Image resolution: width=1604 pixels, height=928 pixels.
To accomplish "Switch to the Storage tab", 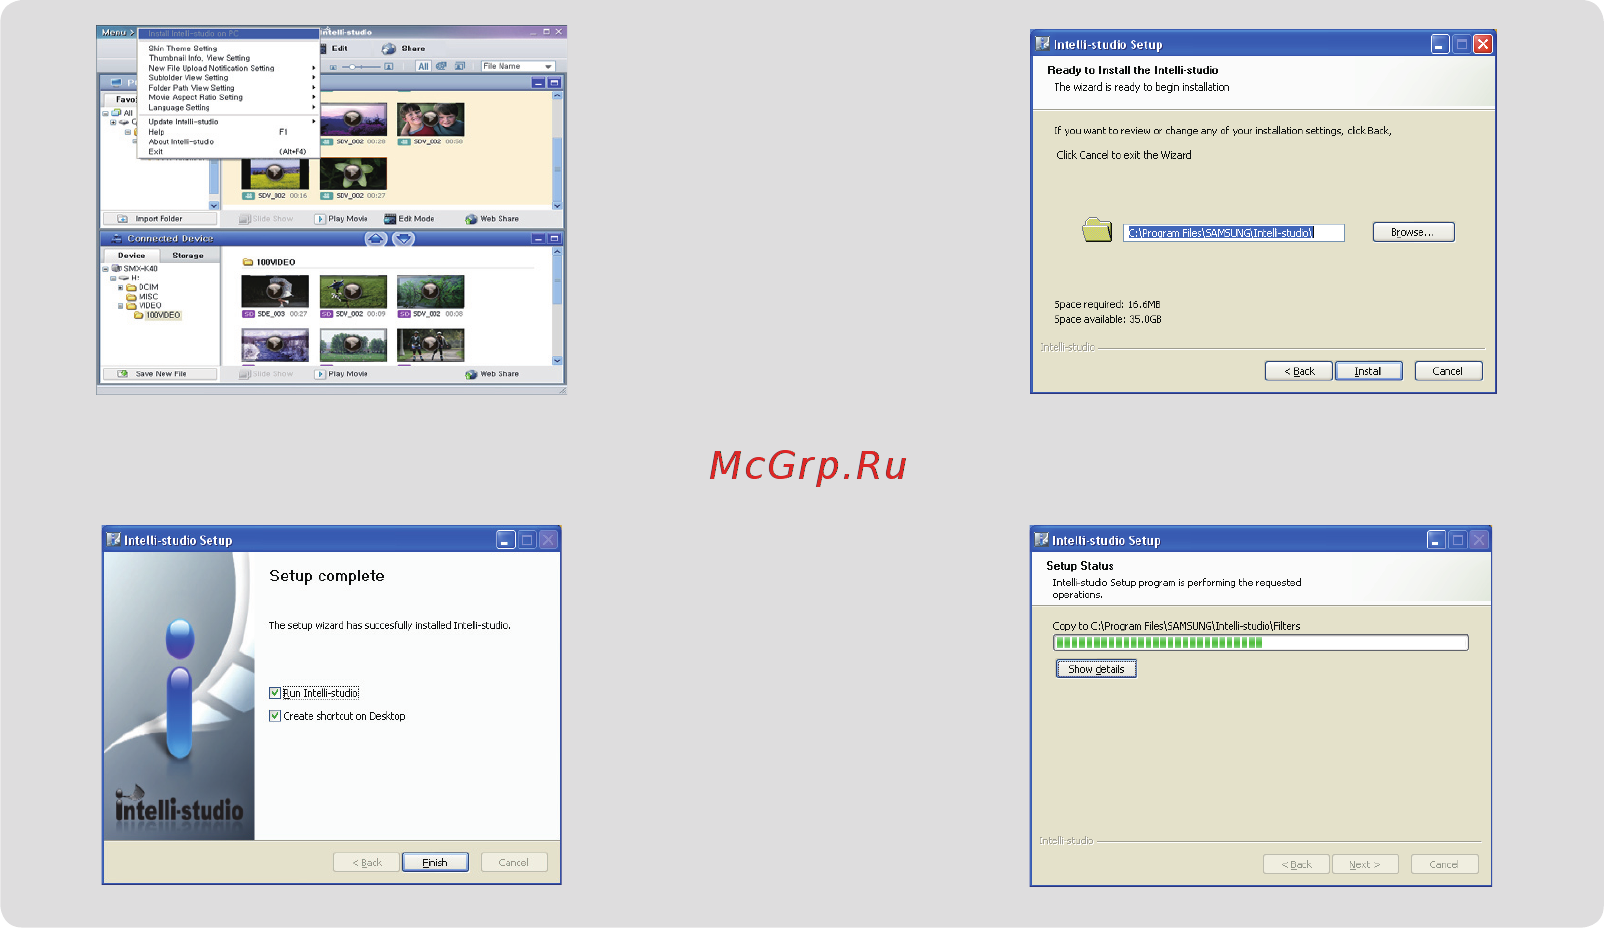I will [188, 255].
